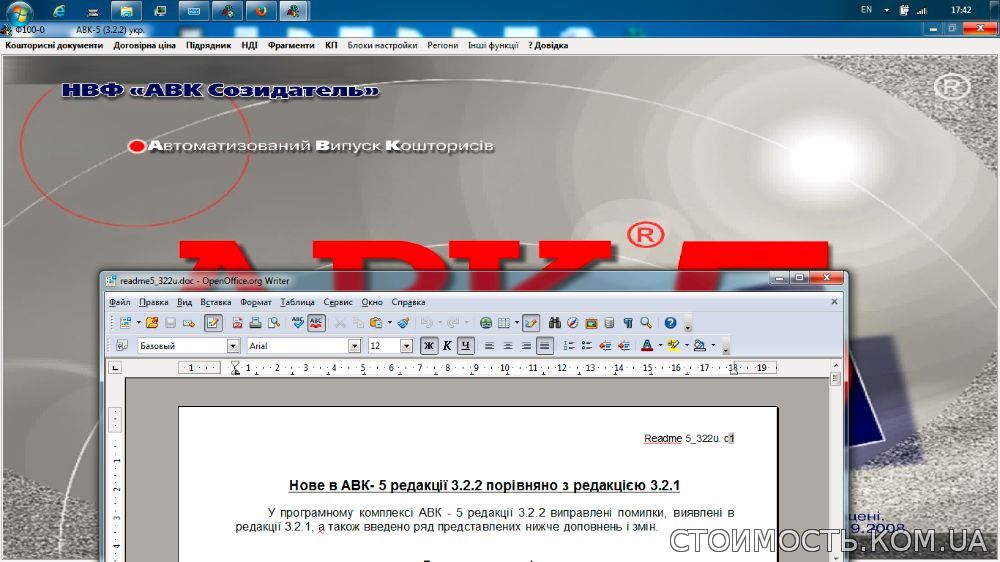
Task: Set Justified alignment icon
Action: tap(545, 346)
